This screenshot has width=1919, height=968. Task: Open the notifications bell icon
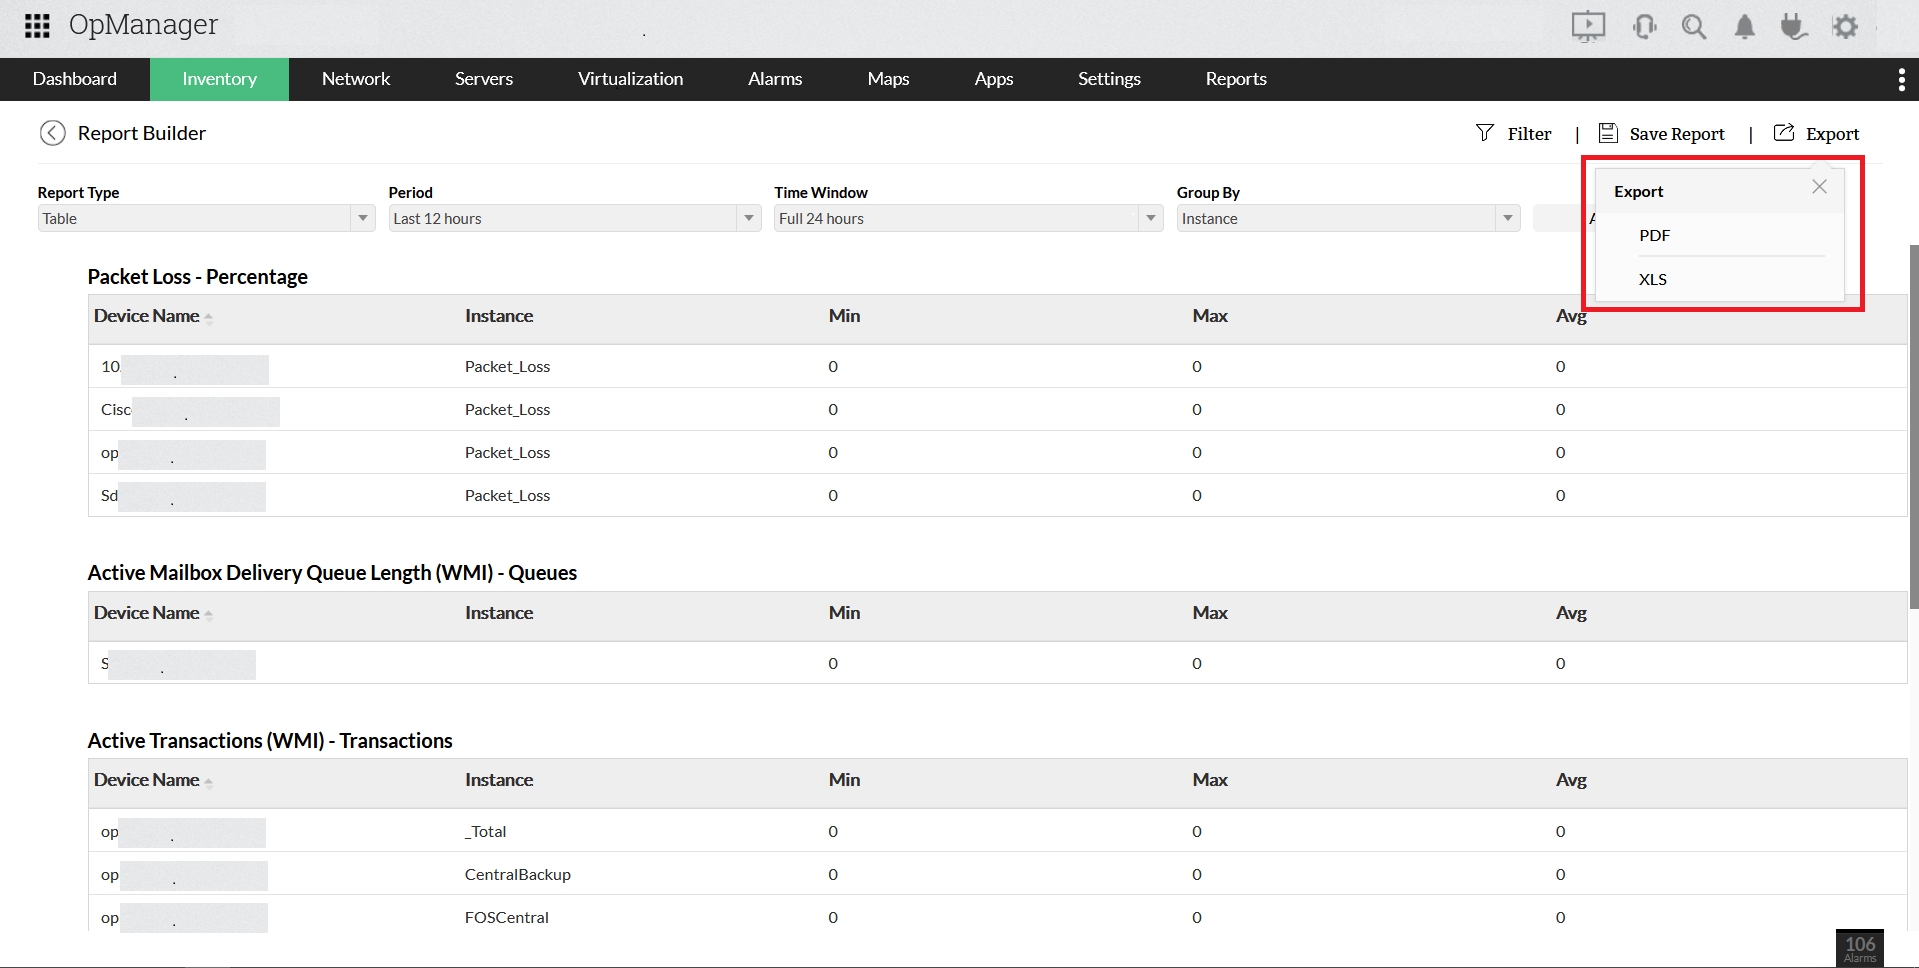coord(1744,27)
